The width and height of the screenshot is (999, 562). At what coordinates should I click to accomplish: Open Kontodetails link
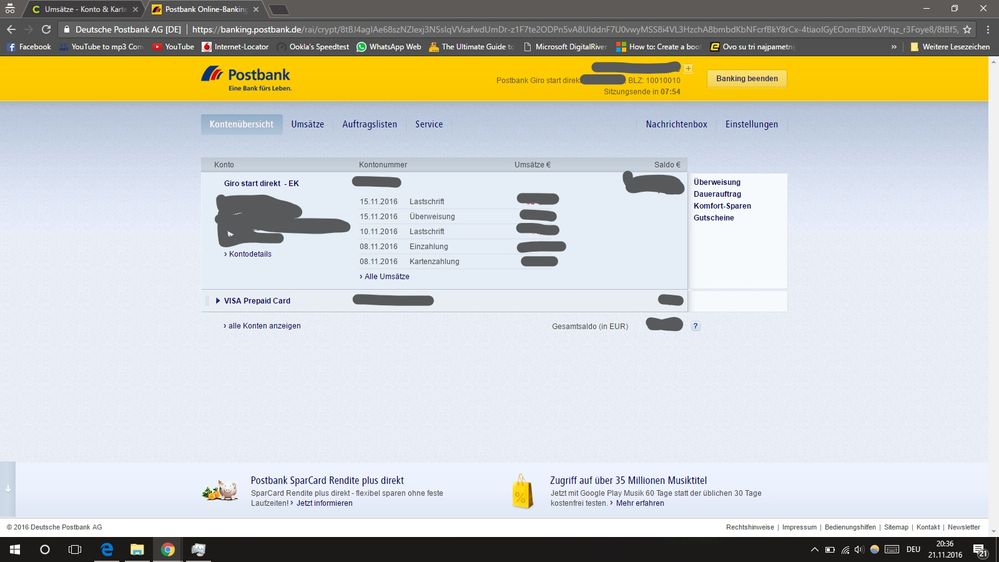pyautogui.click(x=248, y=254)
